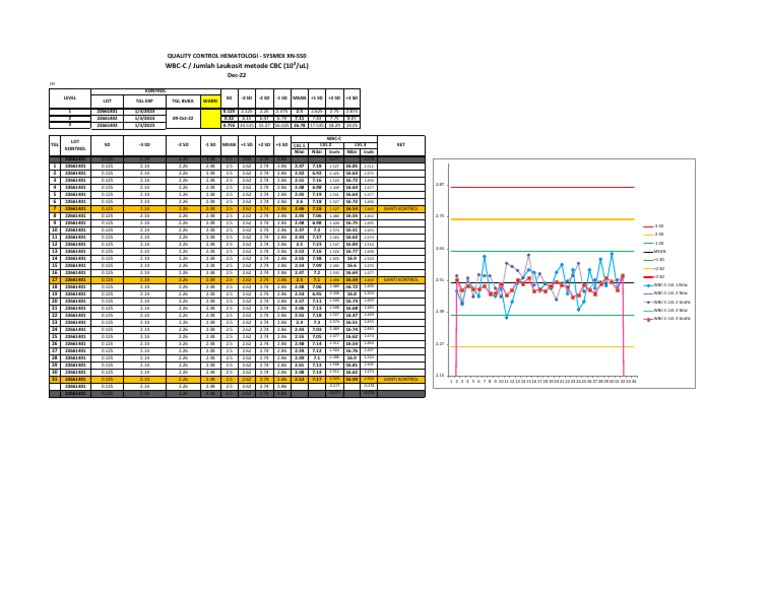Click the '+1 SD' entry in the chart legend
This screenshot has width=768, height=593.
pyautogui.click(x=654, y=260)
